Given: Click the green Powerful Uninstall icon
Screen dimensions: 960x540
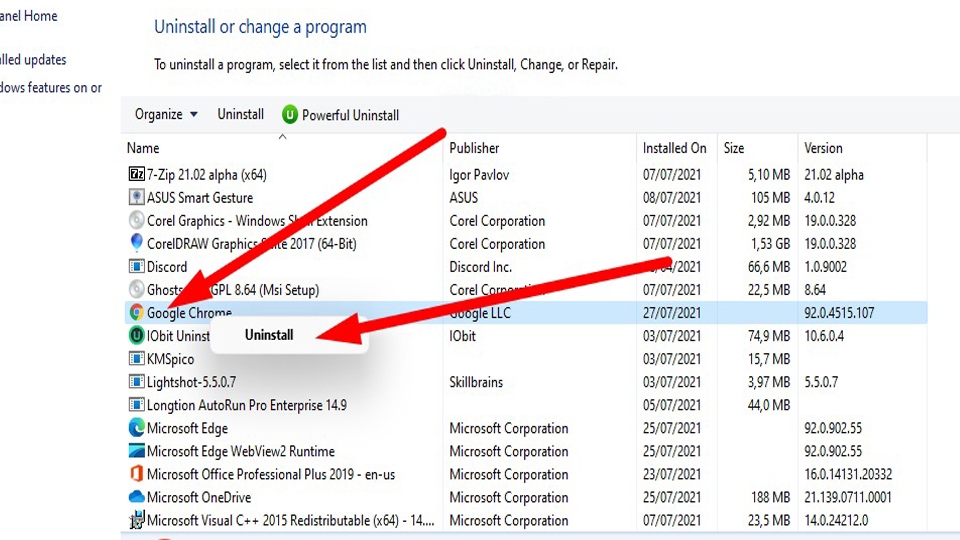Looking at the screenshot, I should pos(290,114).
